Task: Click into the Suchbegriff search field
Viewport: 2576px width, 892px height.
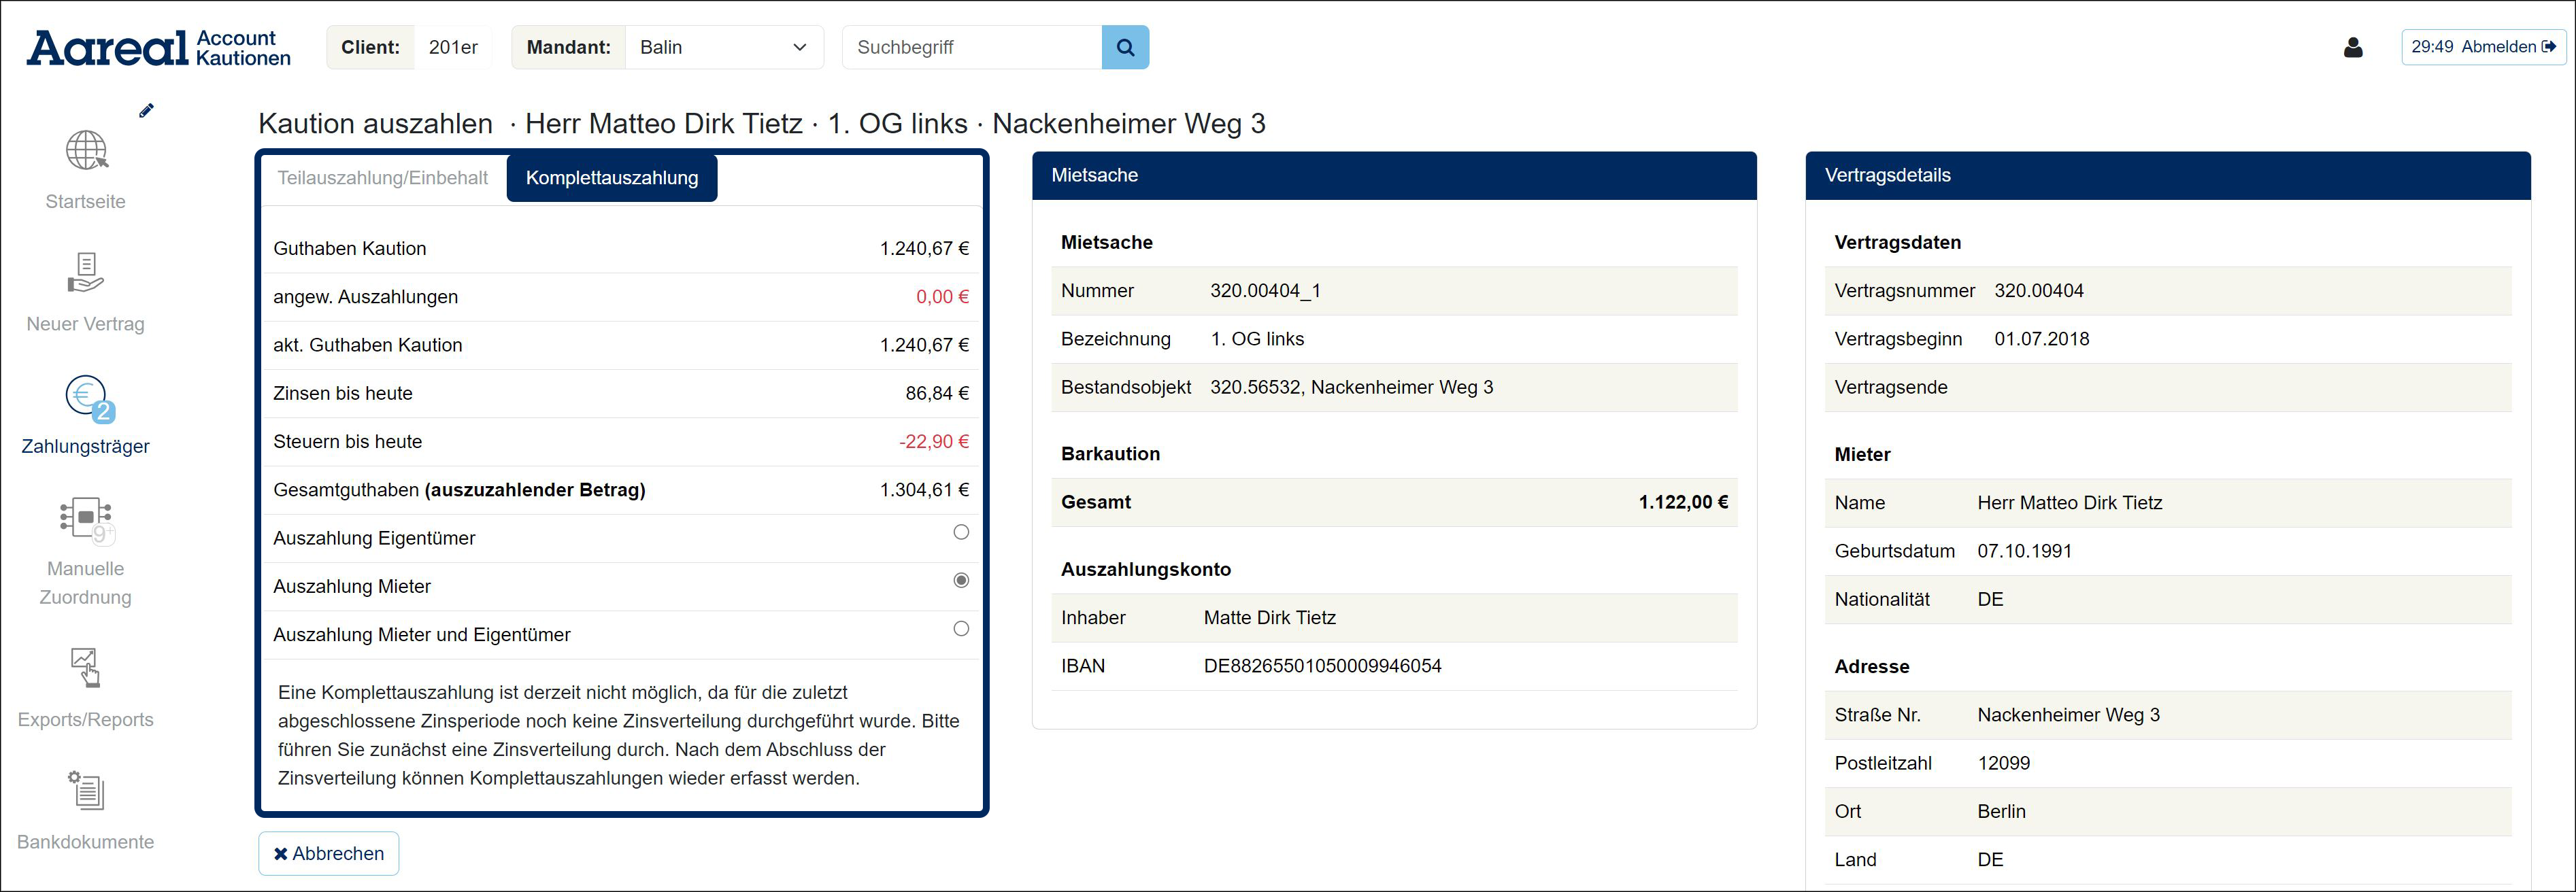Action: click(x=971, y=47)
